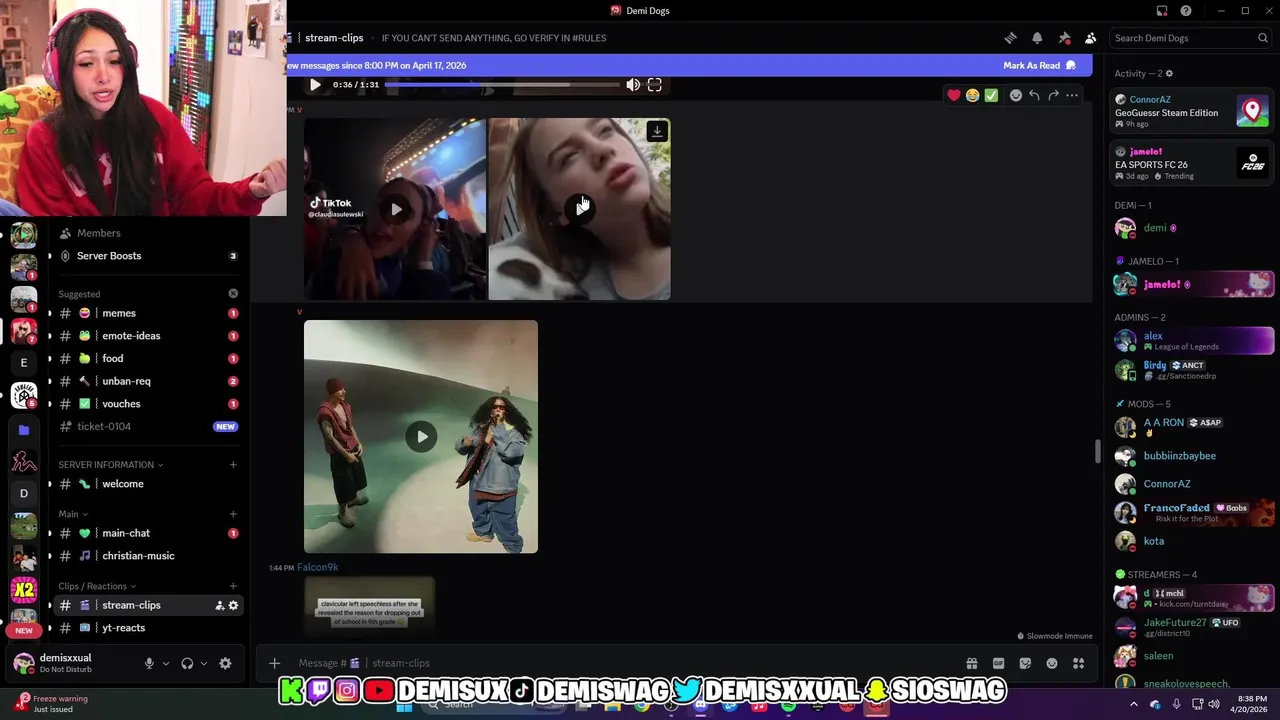Seek in the video progress bar
This screenshot has width=1280, height=720.
point(502,85)
